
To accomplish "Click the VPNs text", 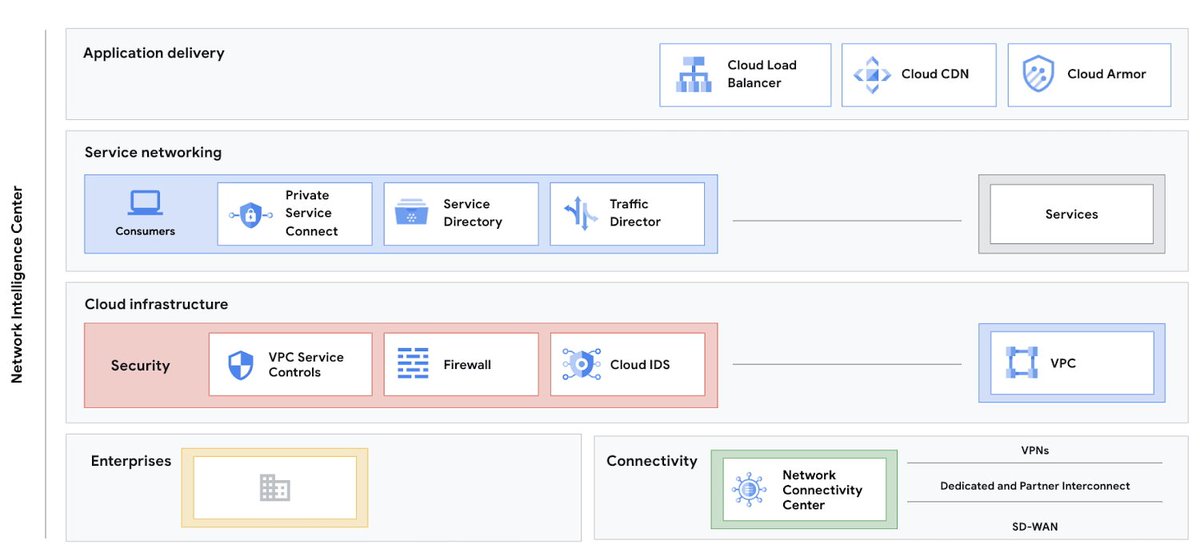I will pos(1035,451).
